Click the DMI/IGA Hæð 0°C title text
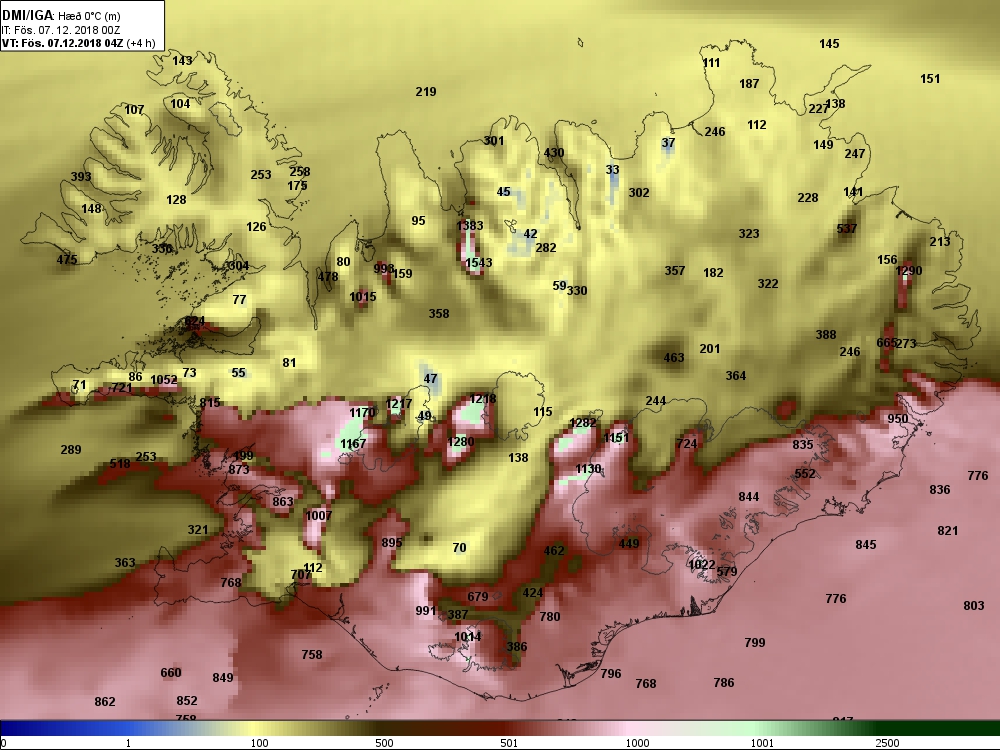Viewport: 1000px width, 750px height. click(61, 15)
